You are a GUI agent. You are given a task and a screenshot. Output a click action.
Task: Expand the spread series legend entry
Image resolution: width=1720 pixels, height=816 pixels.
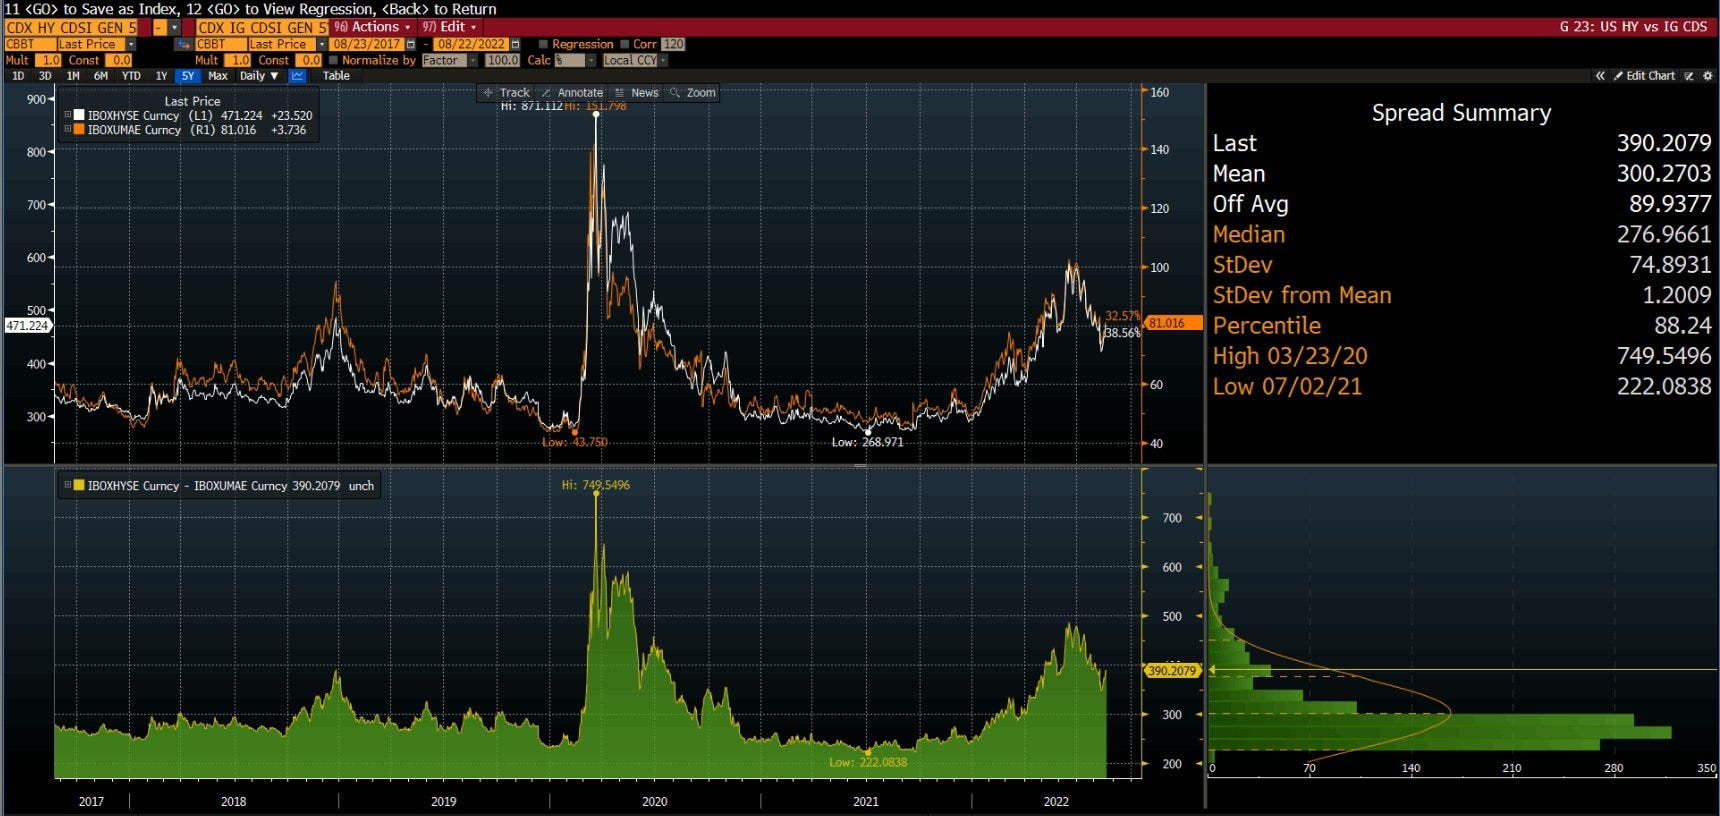point(68,485)
